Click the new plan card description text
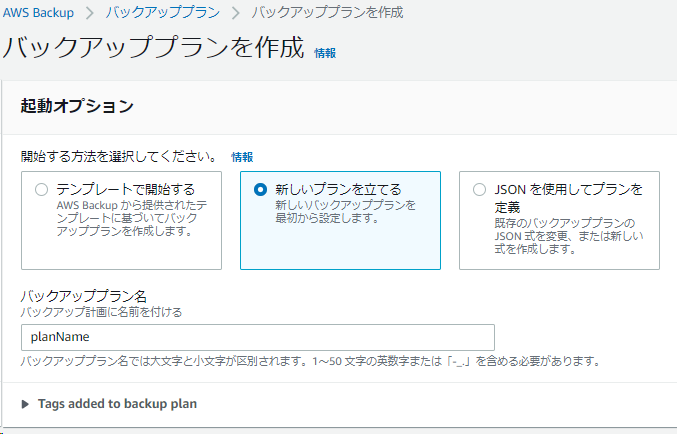 345,211
